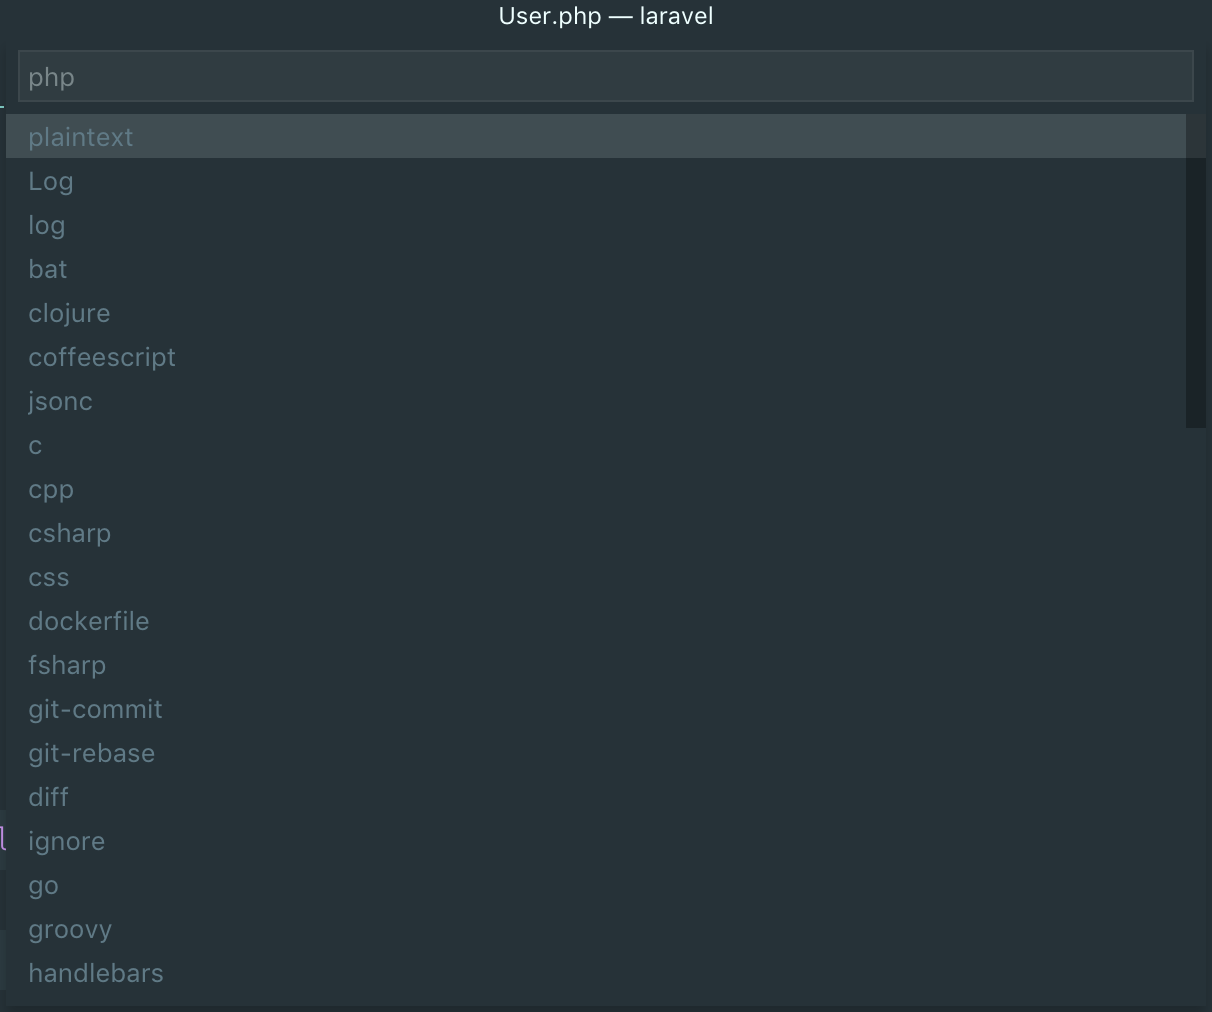Click the language search input field
Screen dimensions: 1212x1012
[x=605, y=77]
